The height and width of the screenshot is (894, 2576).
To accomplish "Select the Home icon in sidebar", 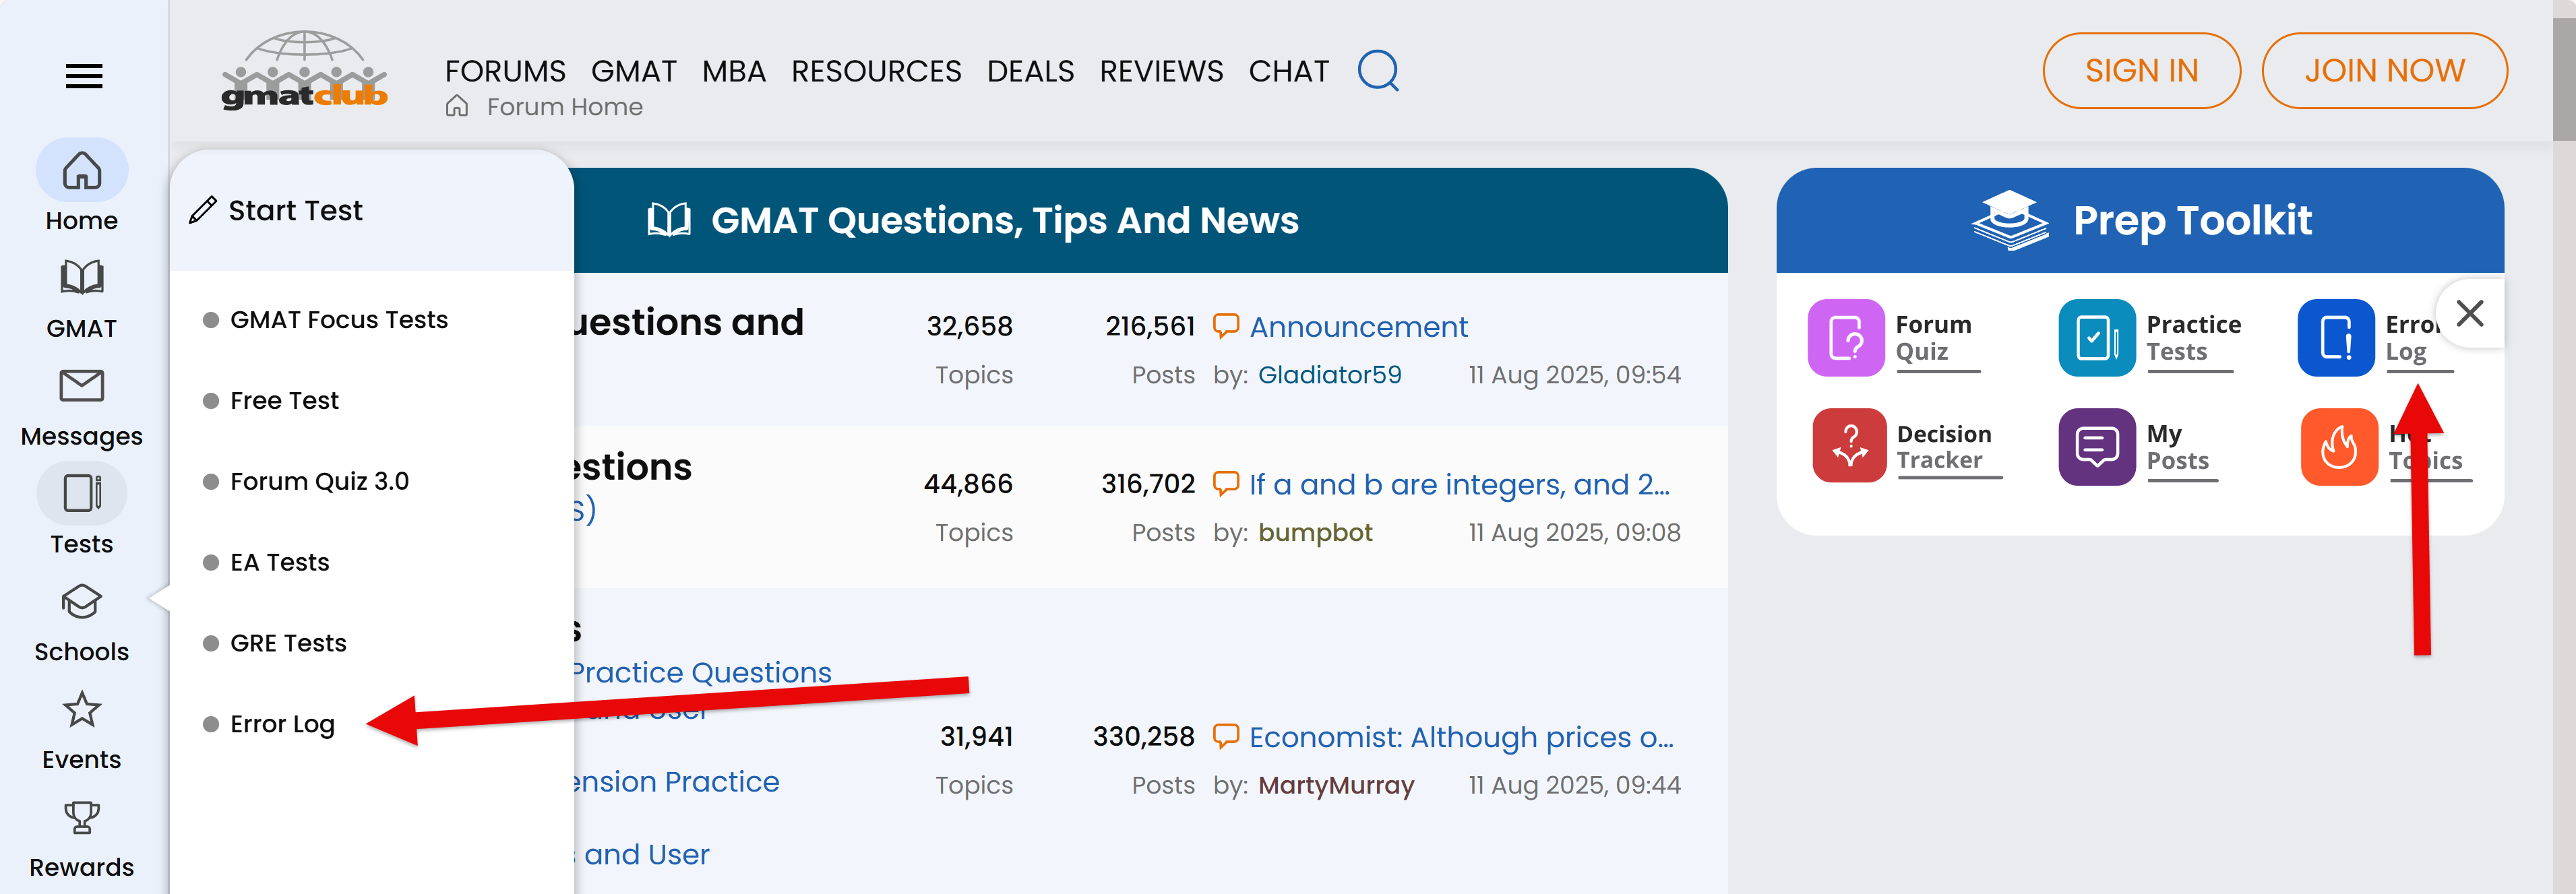I will click(82, 170).
